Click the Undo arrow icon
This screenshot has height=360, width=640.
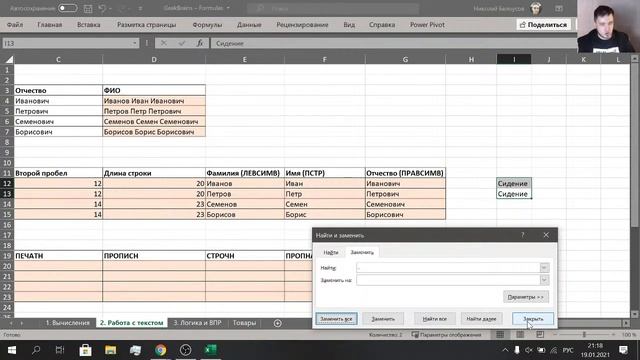[x=102, y=8]
